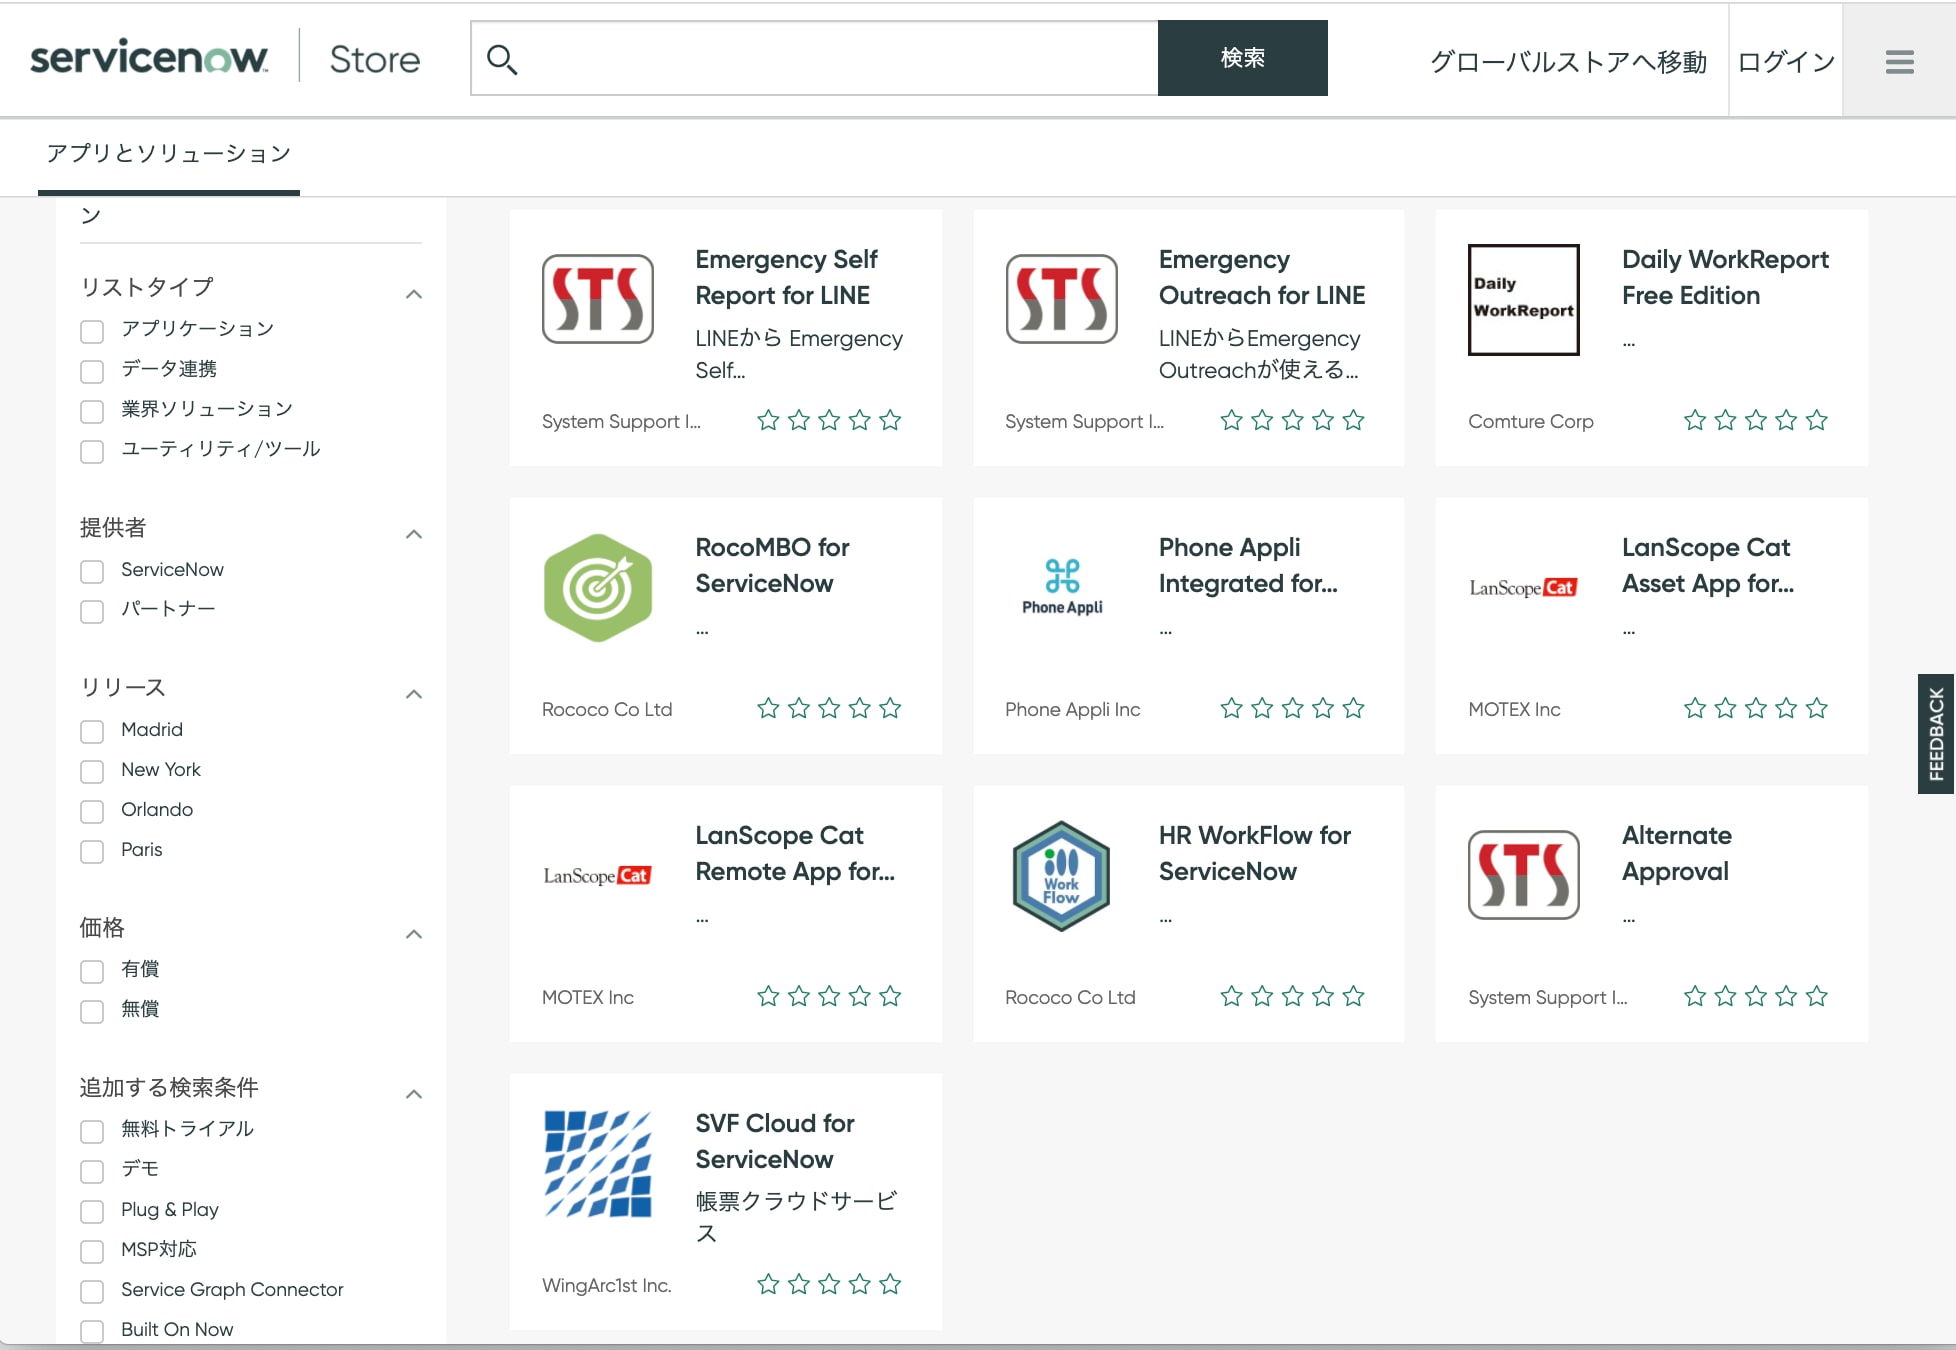Open the Phone Appli logo icon

click(x=1061, y=588)
